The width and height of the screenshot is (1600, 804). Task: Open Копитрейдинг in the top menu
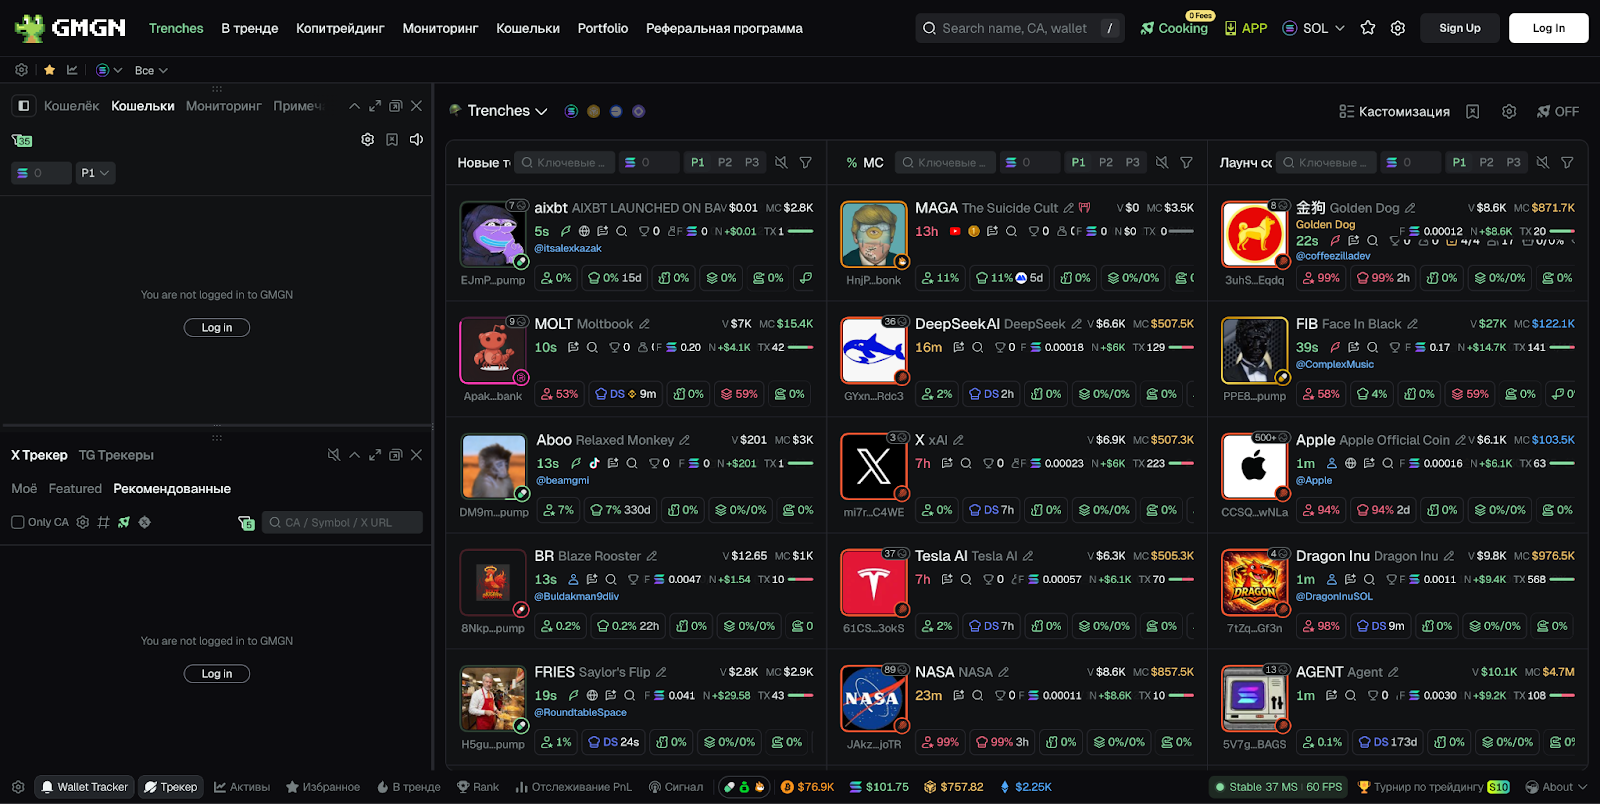pos(340,28)
